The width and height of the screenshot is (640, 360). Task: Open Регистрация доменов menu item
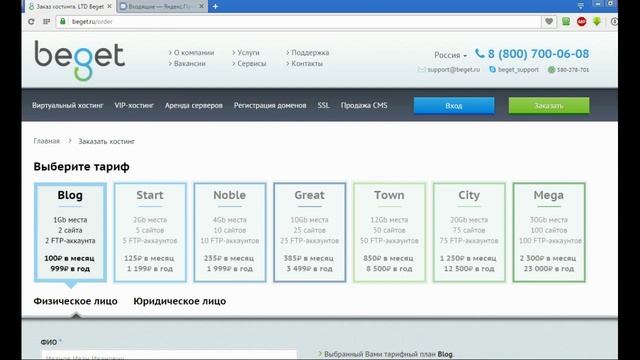[x=270, y=105]
